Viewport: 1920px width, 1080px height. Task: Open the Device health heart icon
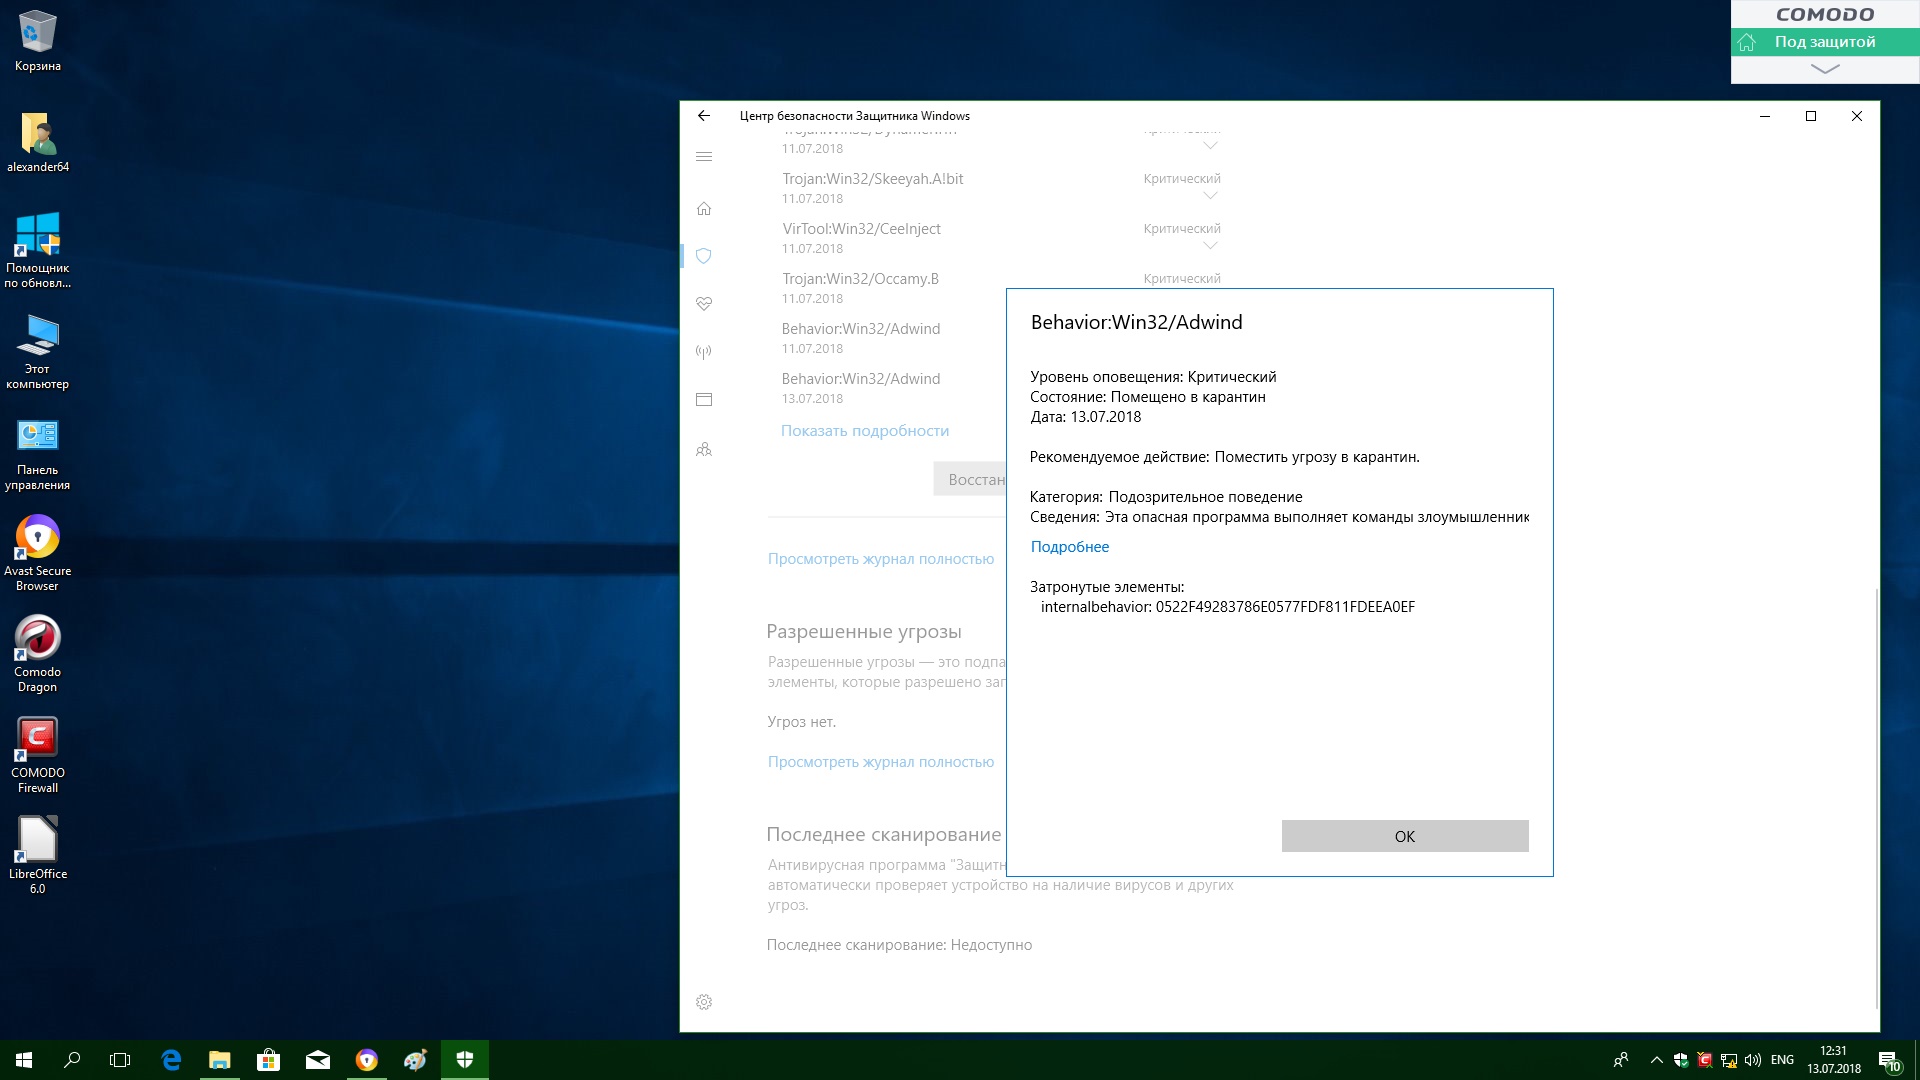pos(704,303)
